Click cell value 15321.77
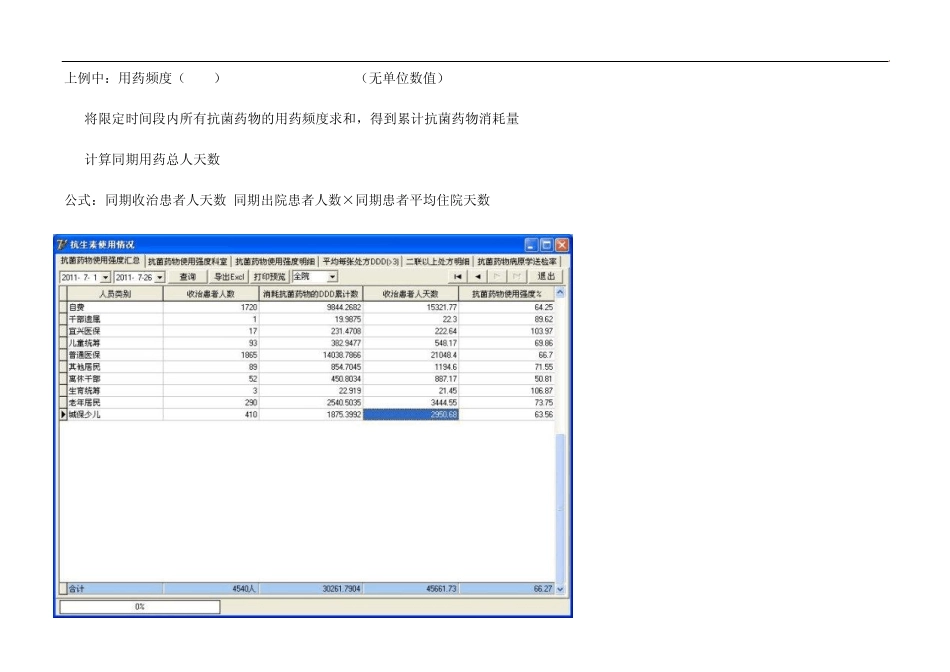950x672 pixels. pyautogui.click(x=442, y=307)
